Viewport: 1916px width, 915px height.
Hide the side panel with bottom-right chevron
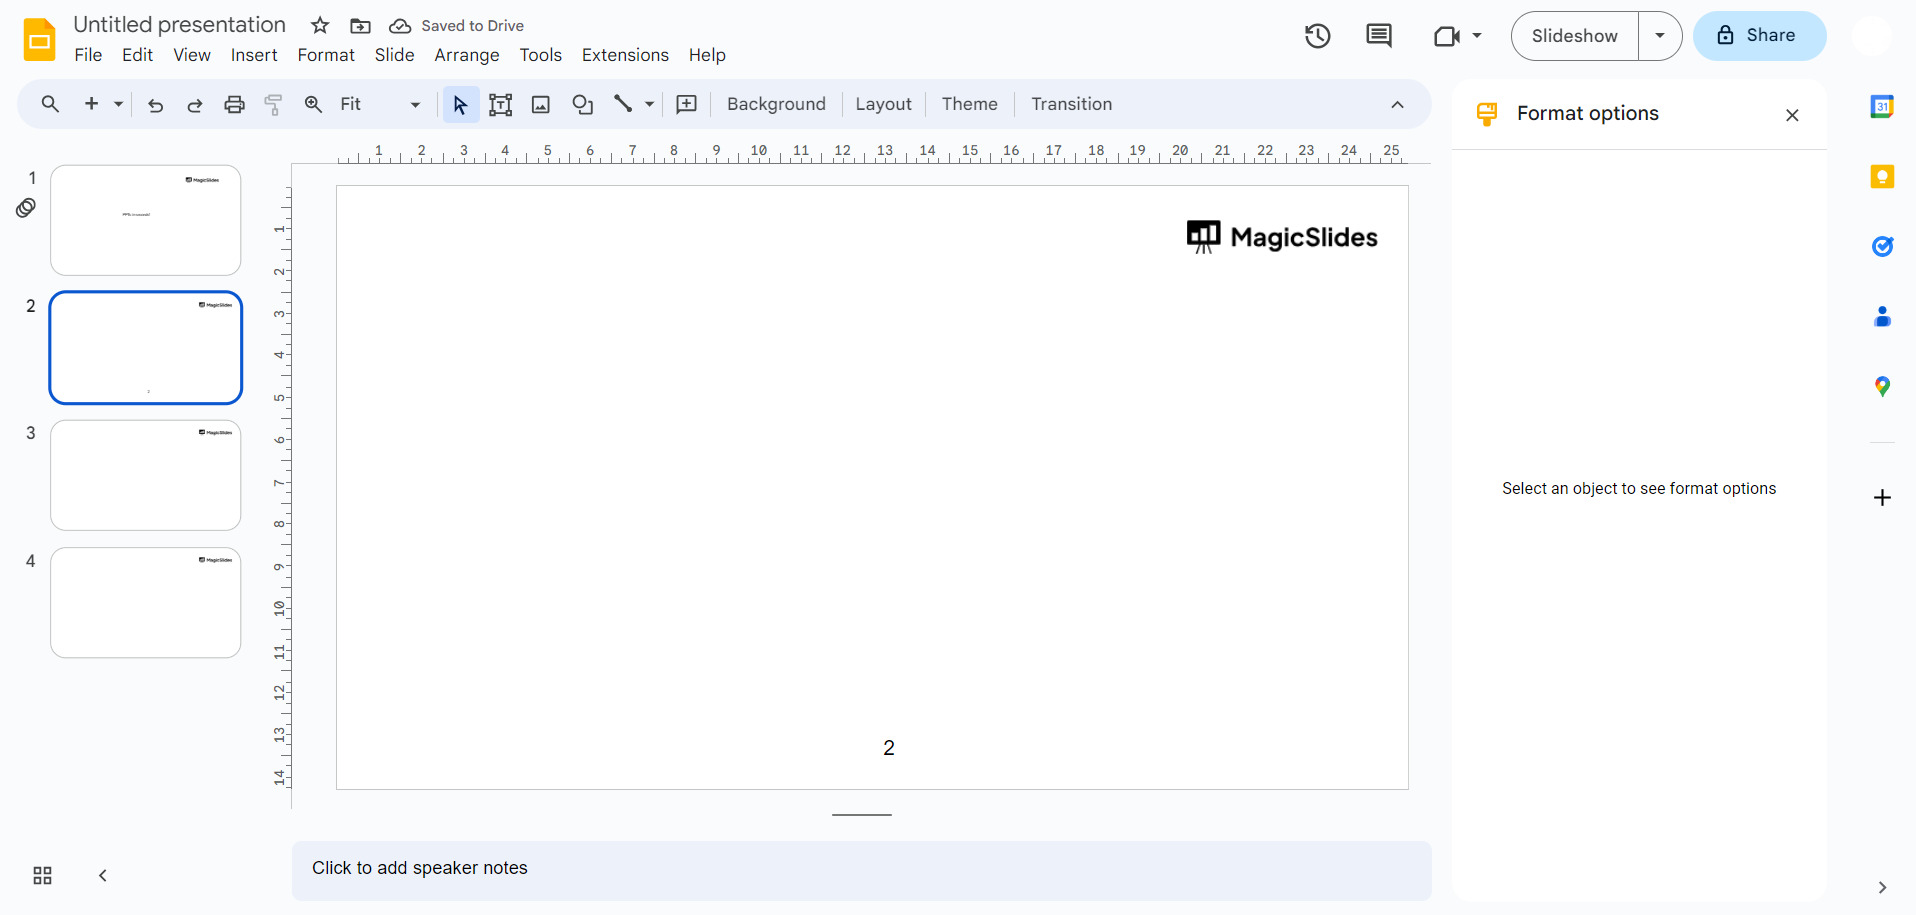point(1882,887)
